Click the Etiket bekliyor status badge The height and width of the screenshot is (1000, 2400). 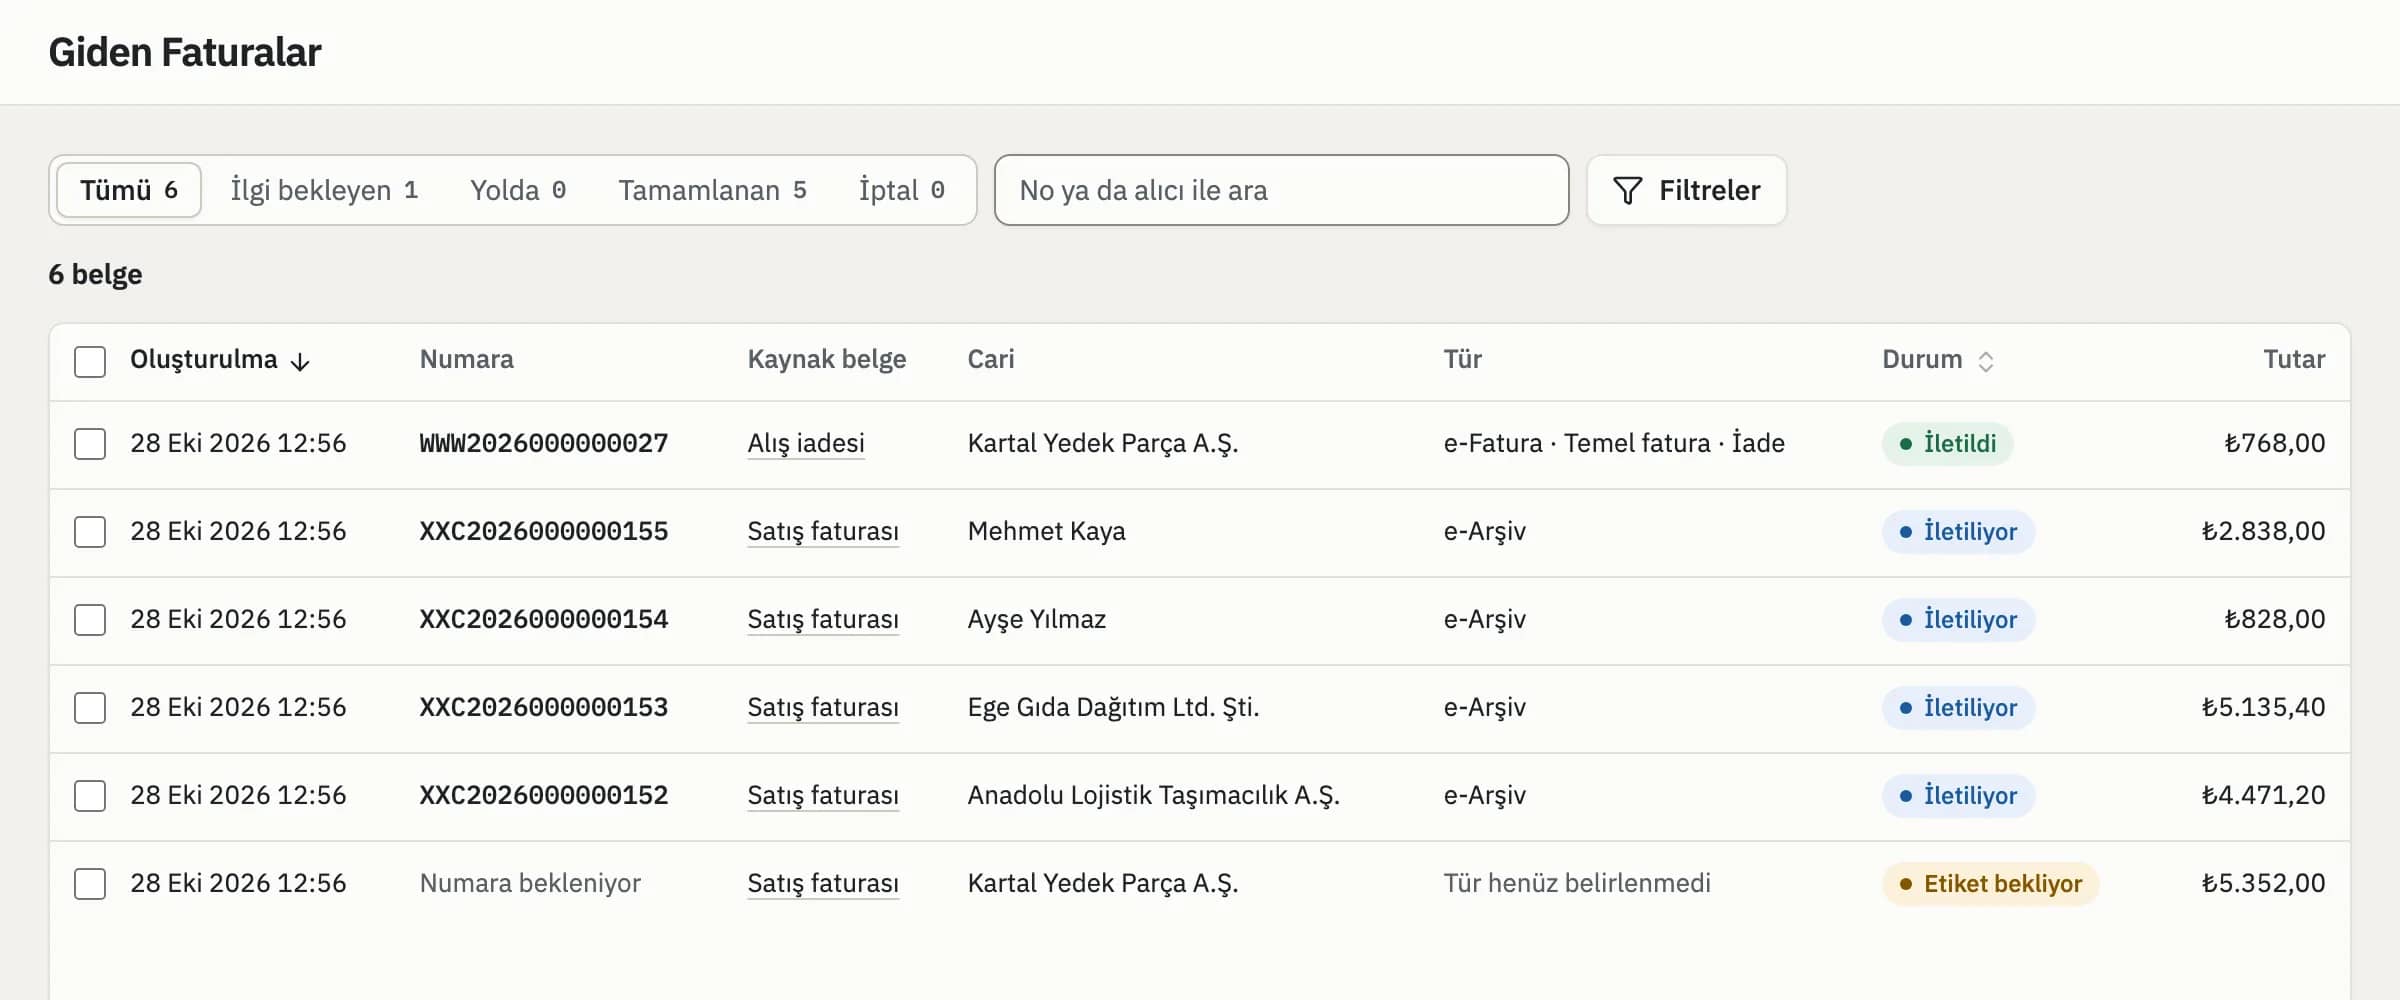click(1990, 884)
